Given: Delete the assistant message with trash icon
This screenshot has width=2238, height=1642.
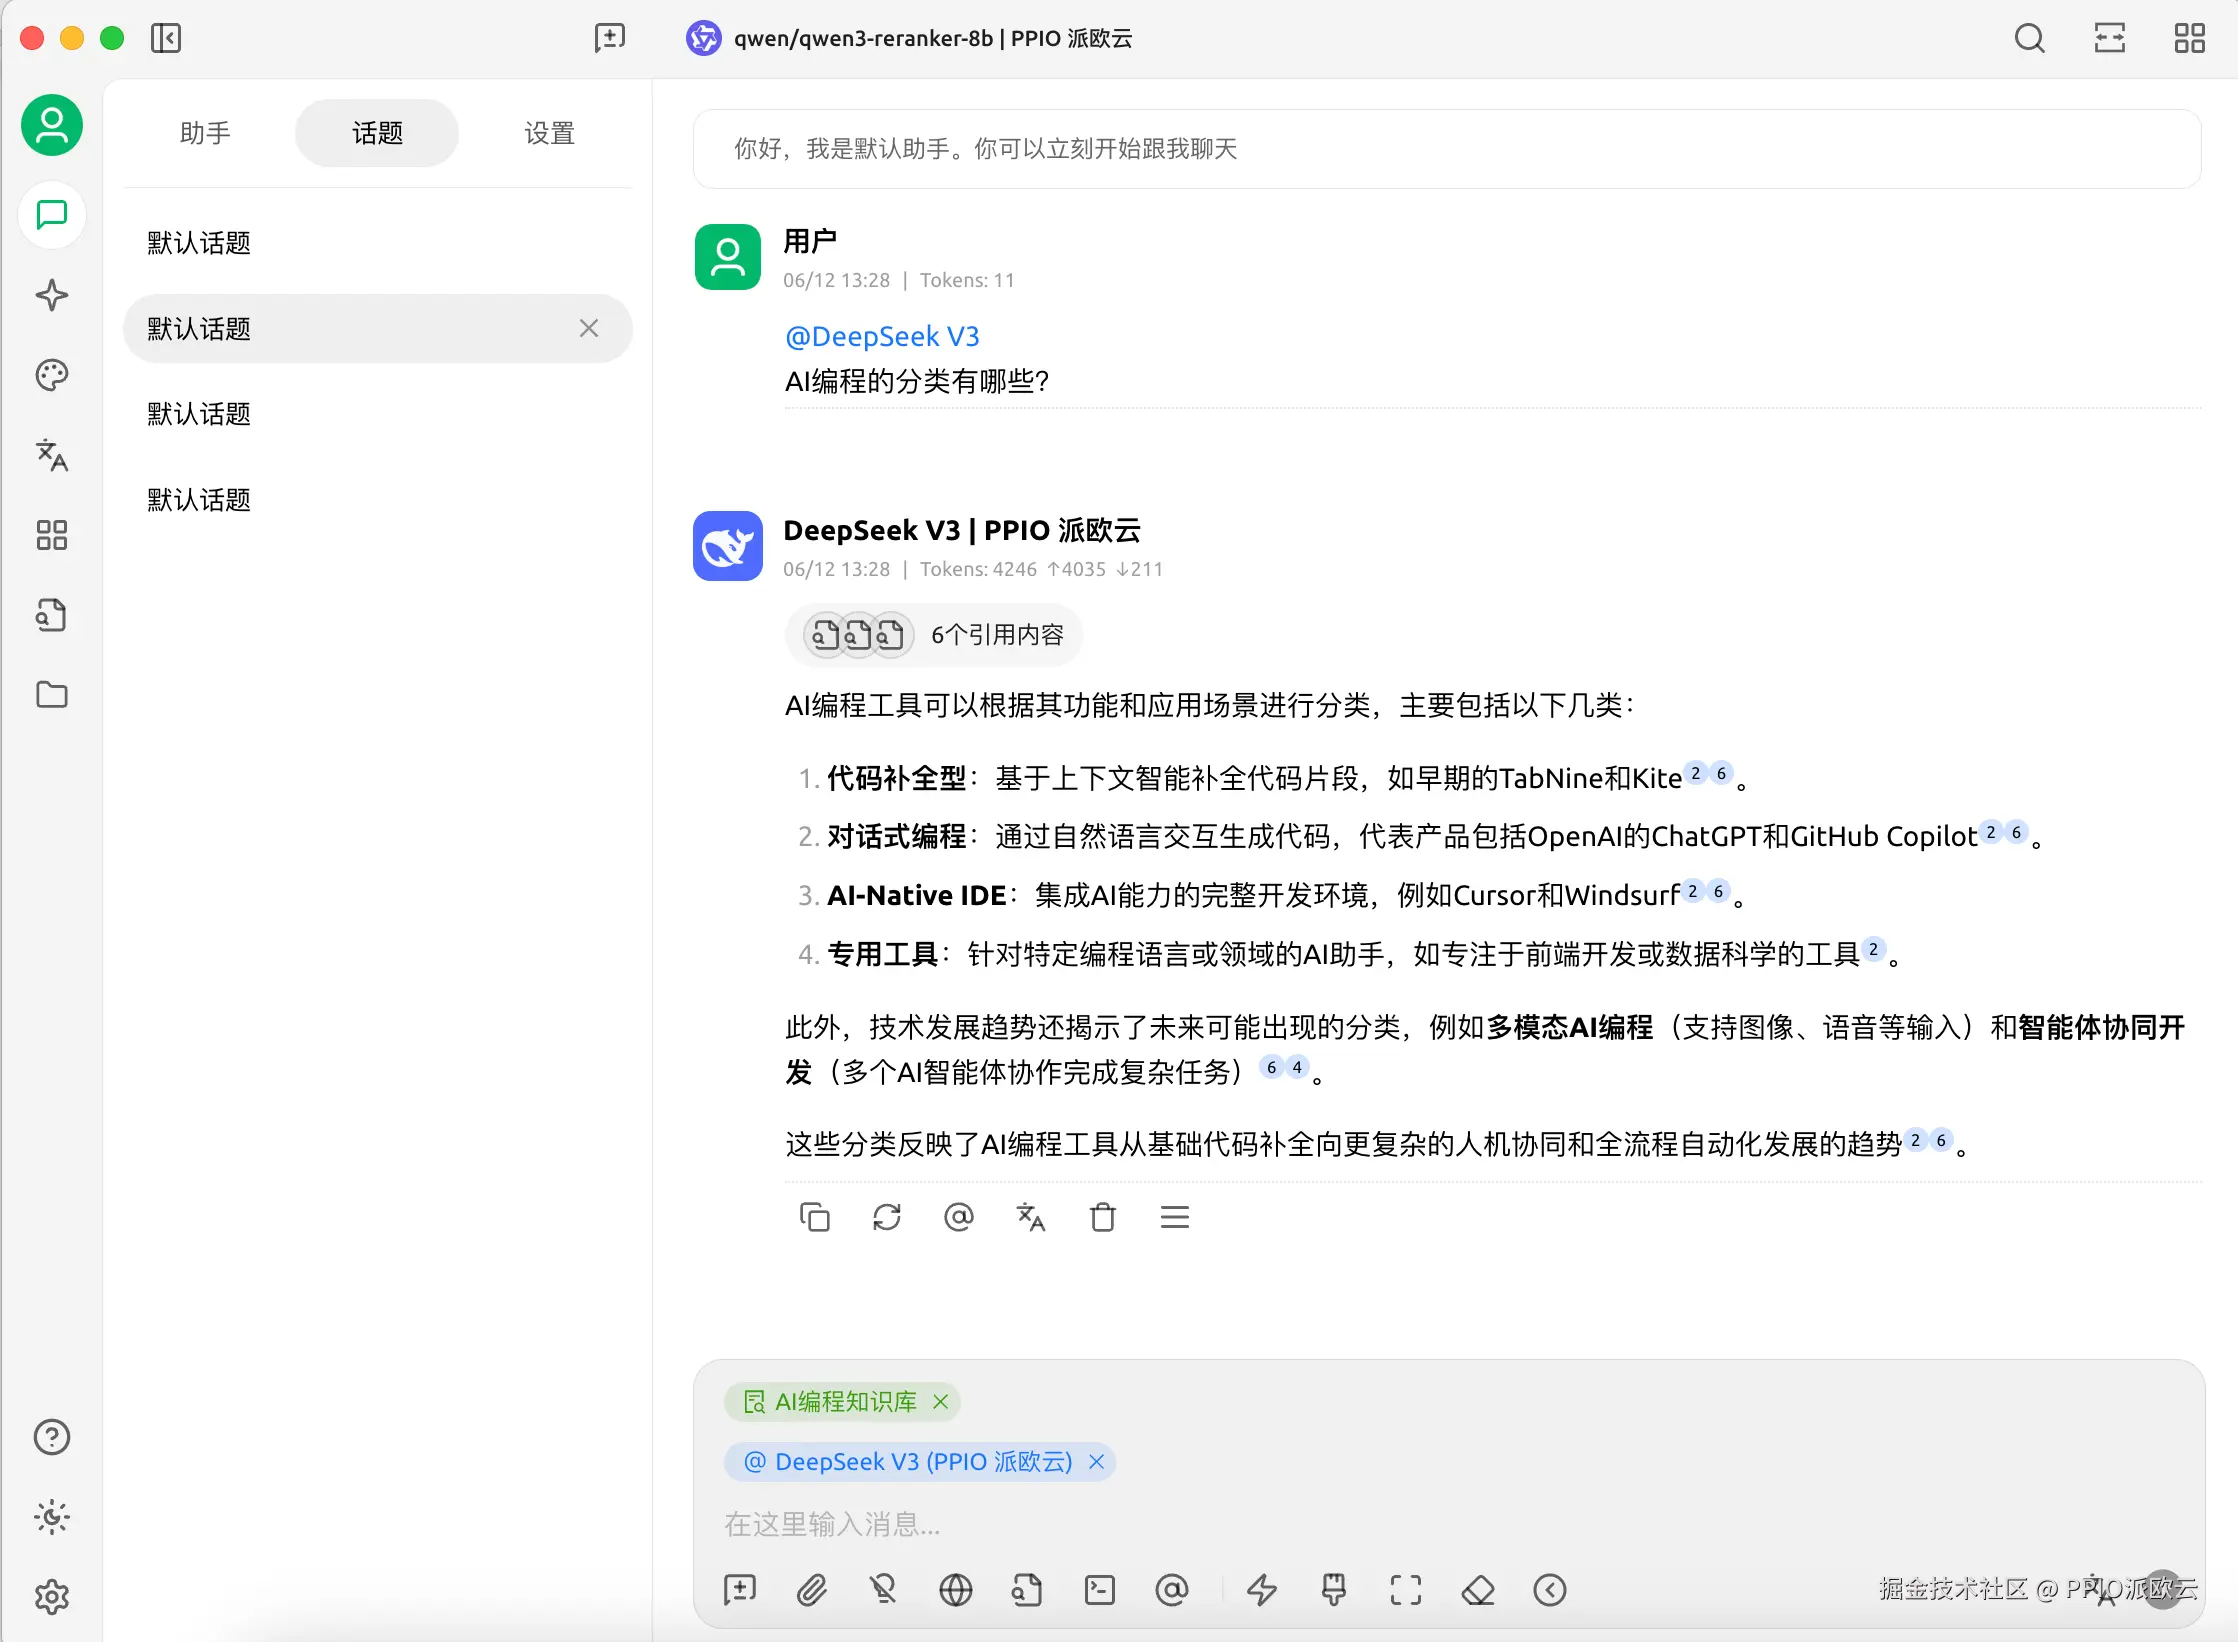Looking at the screenshot, I should pyautogui.click(x=1102, y=1217).
